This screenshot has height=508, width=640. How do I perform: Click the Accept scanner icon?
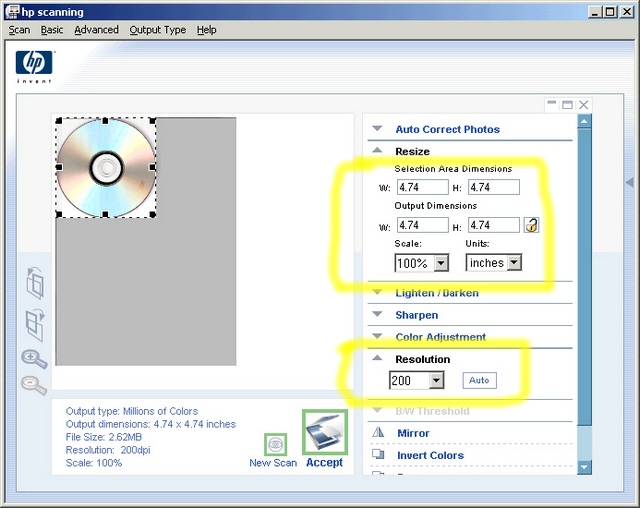[325, 432]
